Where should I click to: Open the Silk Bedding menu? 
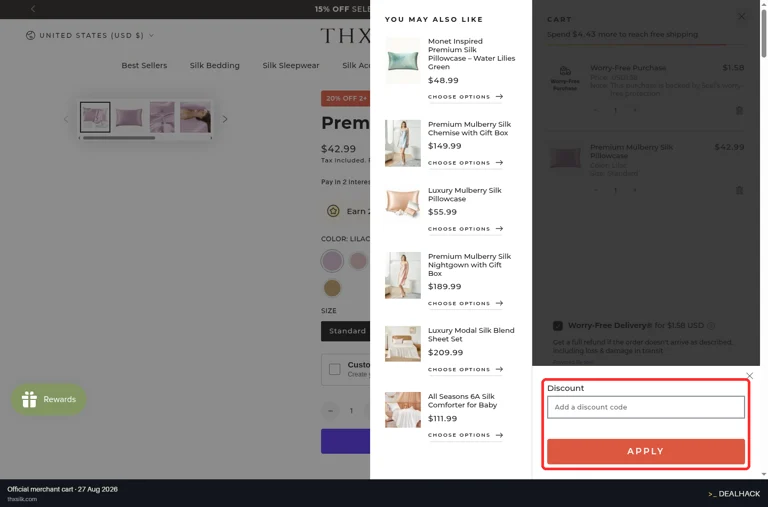215,65
